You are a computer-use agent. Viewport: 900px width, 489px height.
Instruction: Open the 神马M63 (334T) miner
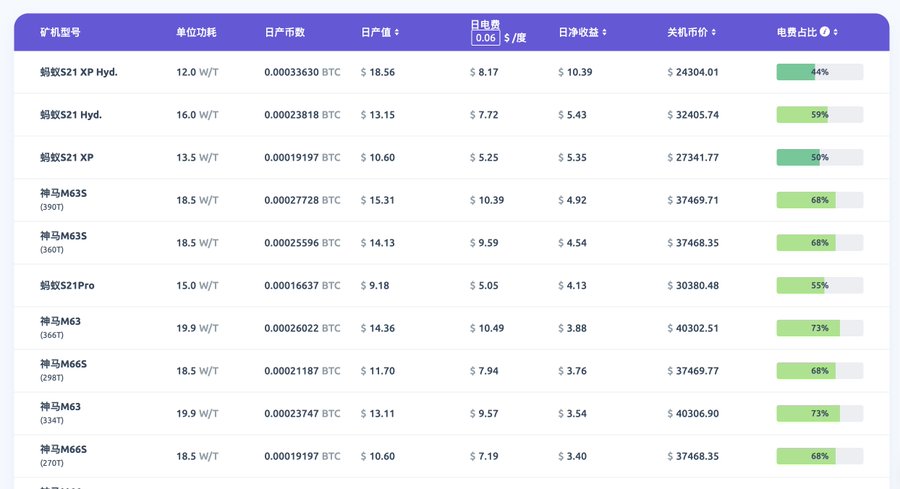coord(60,413)
